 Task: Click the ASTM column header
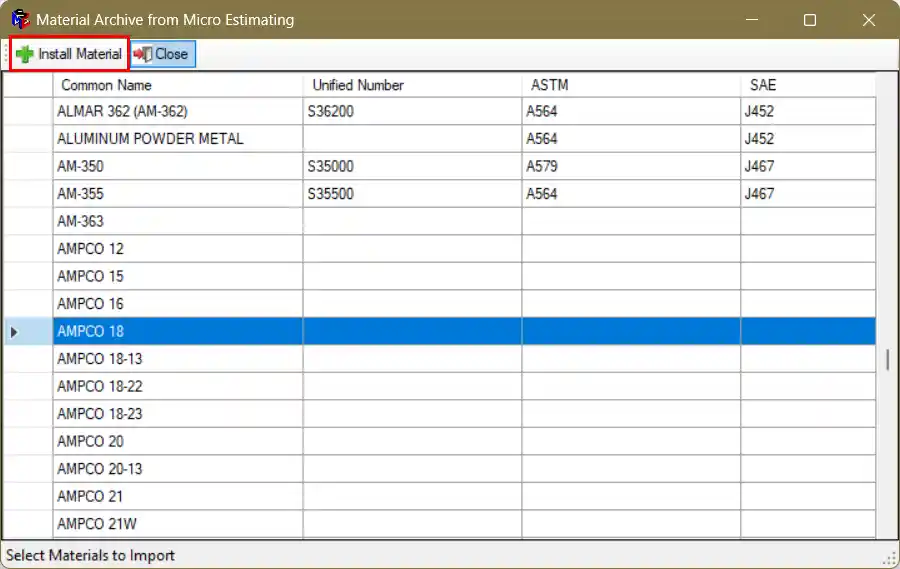(x=631, y=85)
